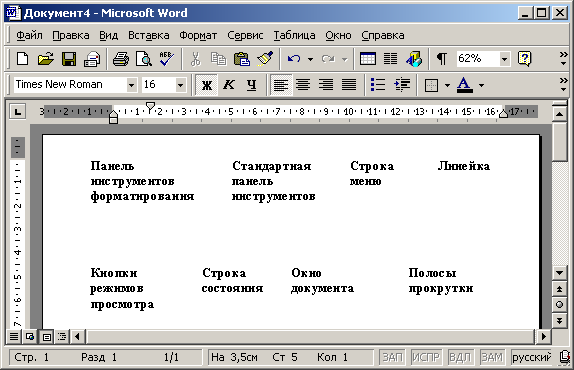Send document by e-mail icon

[x=92, y=59]
